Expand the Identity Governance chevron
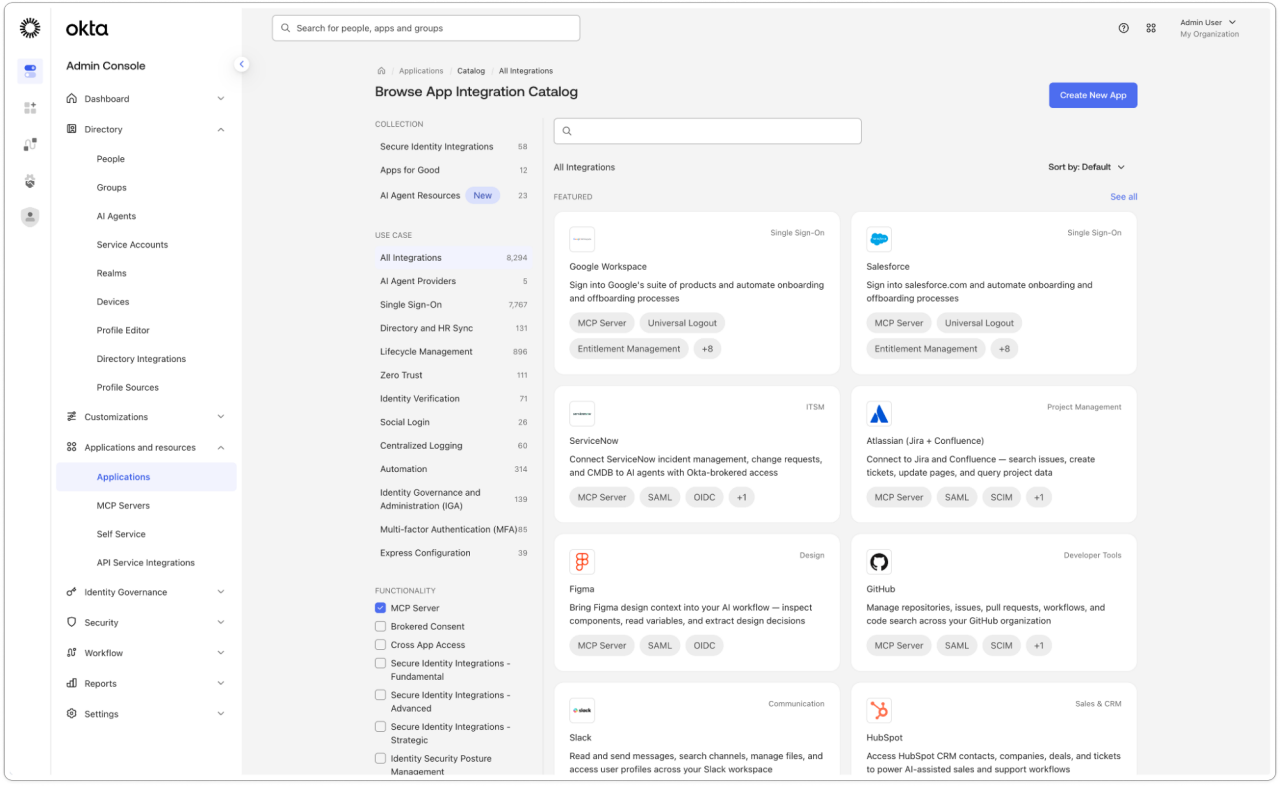This screenshot has width=1280, height=786. (221, 592)
